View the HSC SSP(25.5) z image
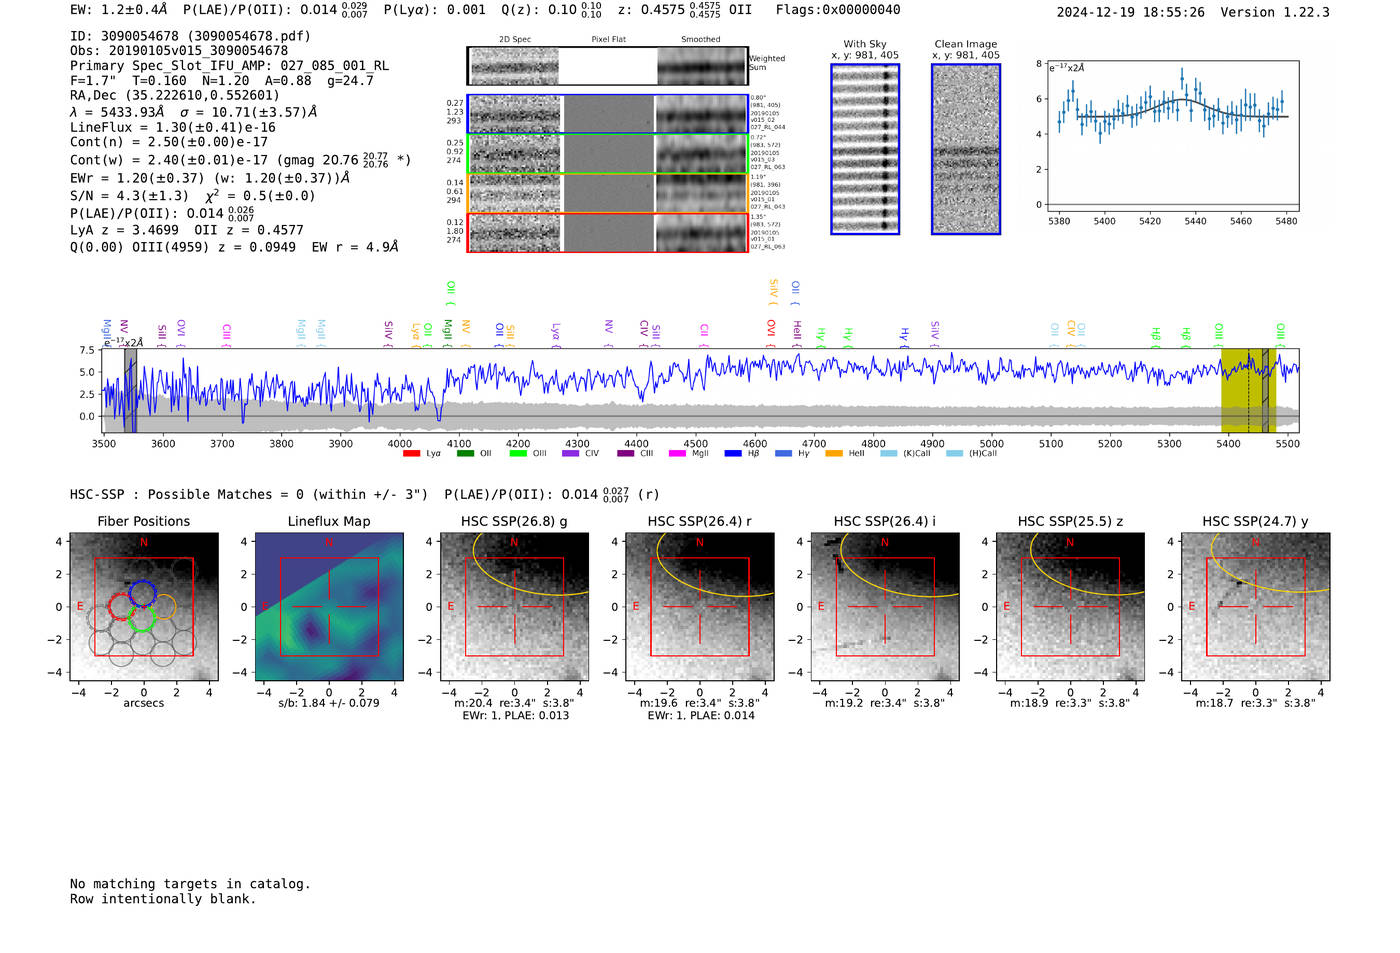This screenshot has width=1400, height=953. [1070, 607]
